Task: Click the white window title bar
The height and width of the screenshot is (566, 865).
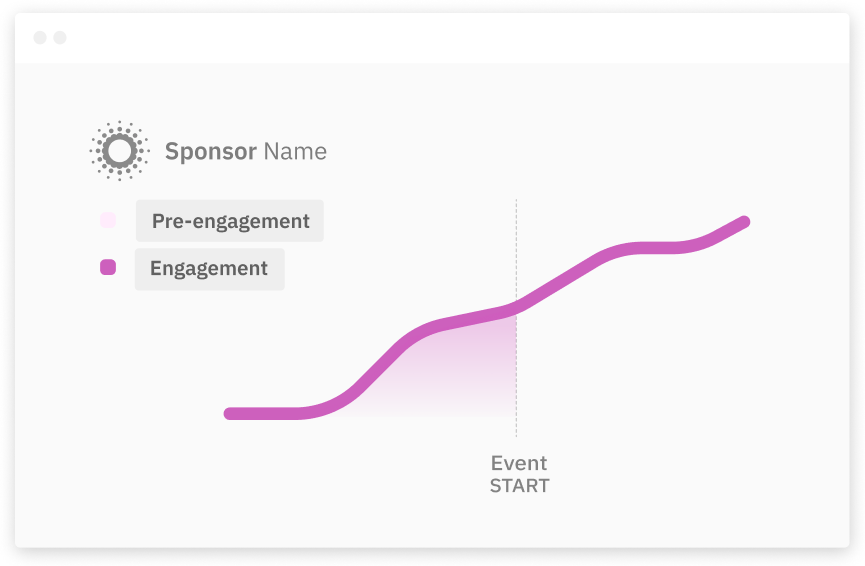Action: coord(432,38)
